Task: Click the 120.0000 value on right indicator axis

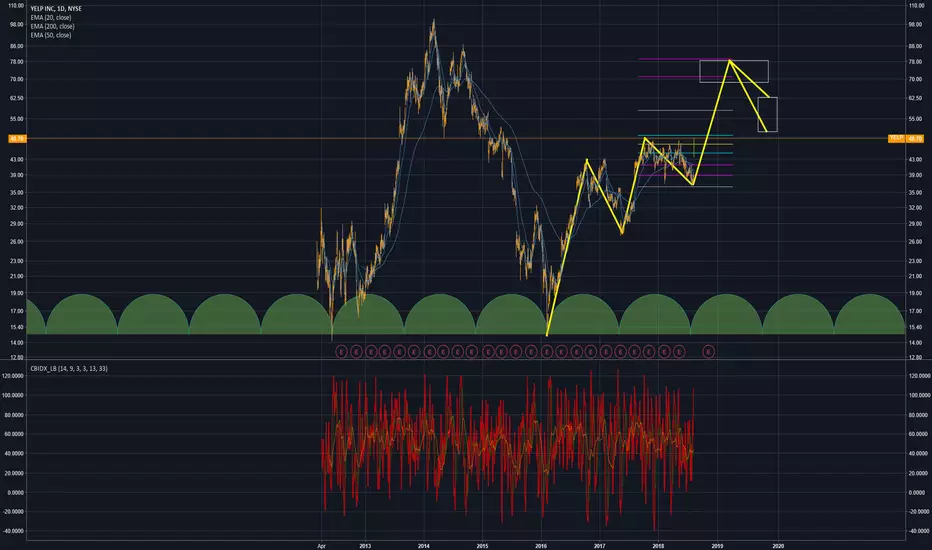Action: click(x=920, y=376)
